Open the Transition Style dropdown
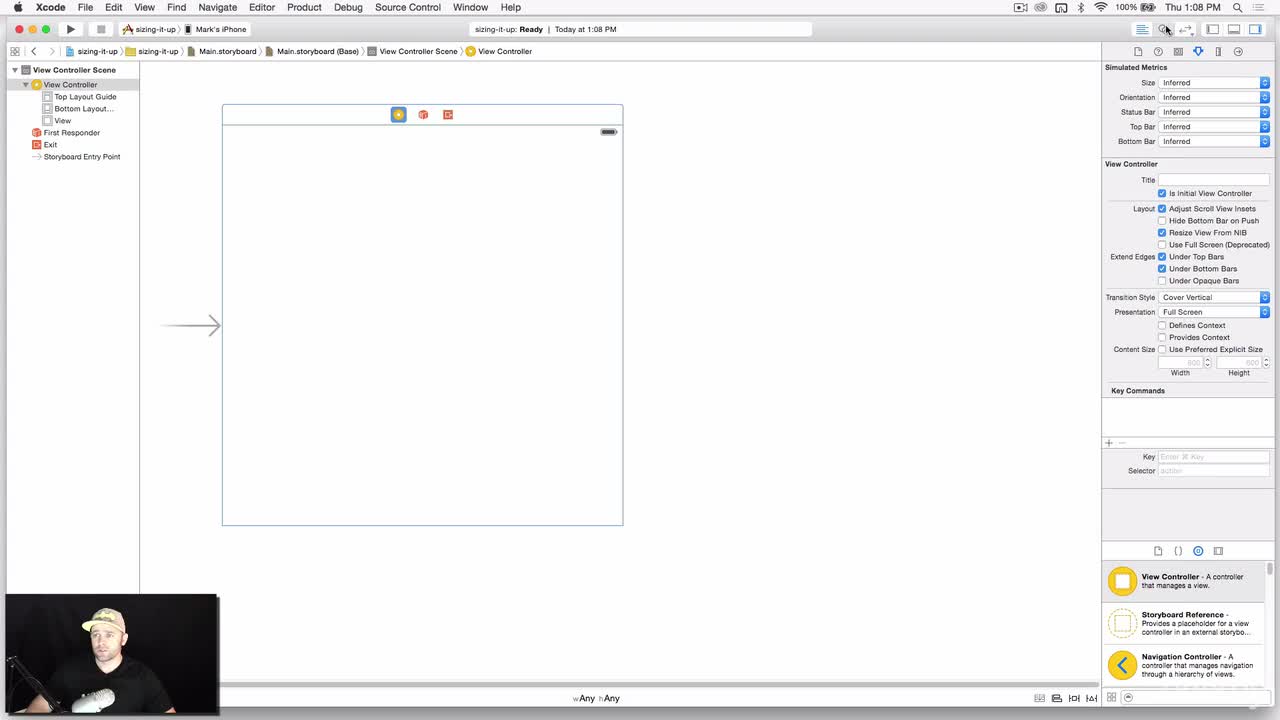 [1214, 297]
